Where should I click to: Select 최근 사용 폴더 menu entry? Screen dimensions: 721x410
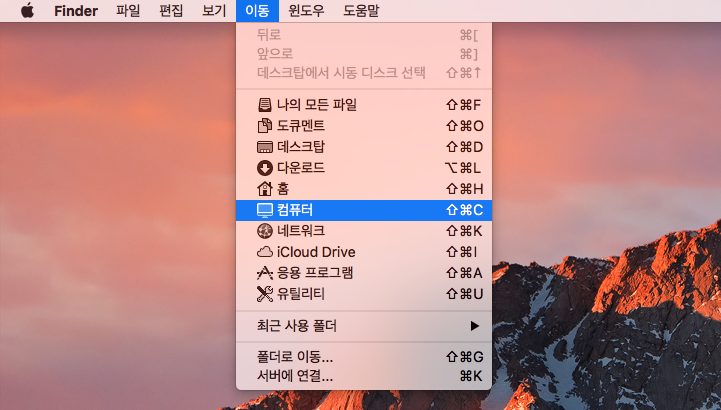click(364, 326)
